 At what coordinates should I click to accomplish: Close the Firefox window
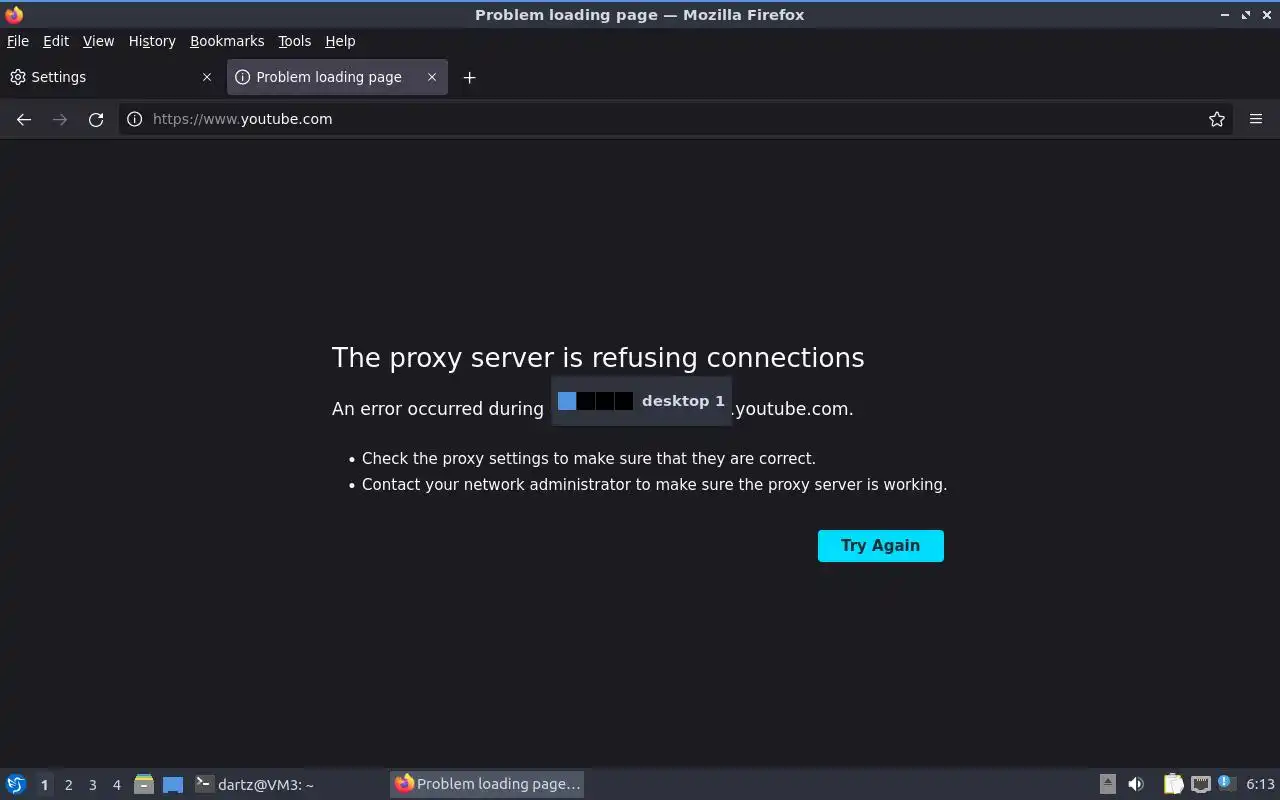[1267, 15]
